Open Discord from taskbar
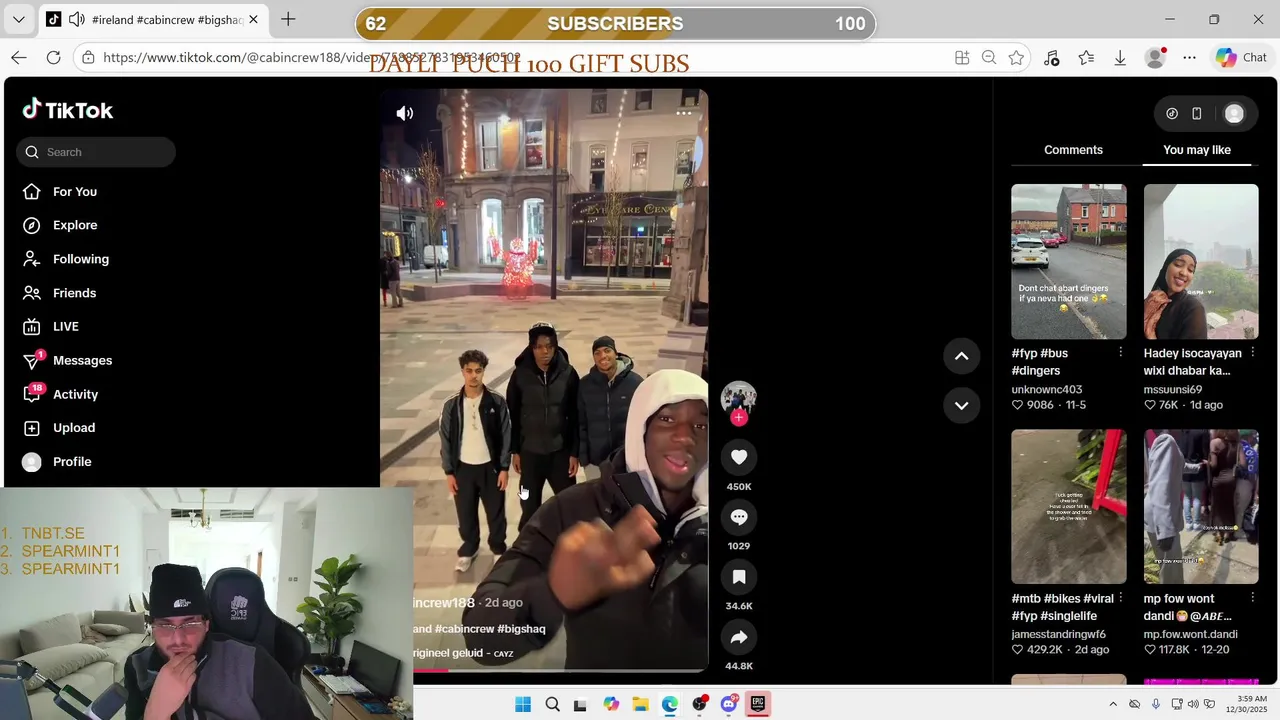The height and width of the screenshot is (720, 1280). 729,704
